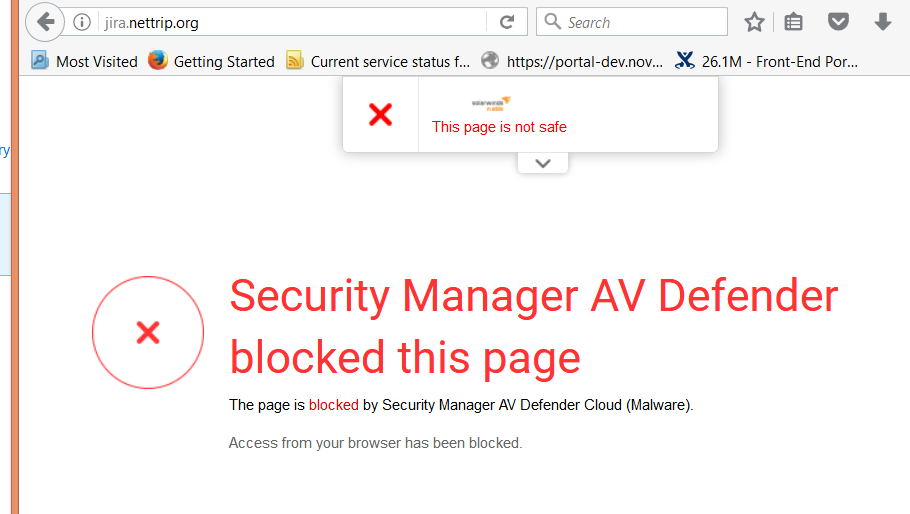Open the Most Visited bookmark folder
The width and height of the screenshot is (910, 514).
85,61
